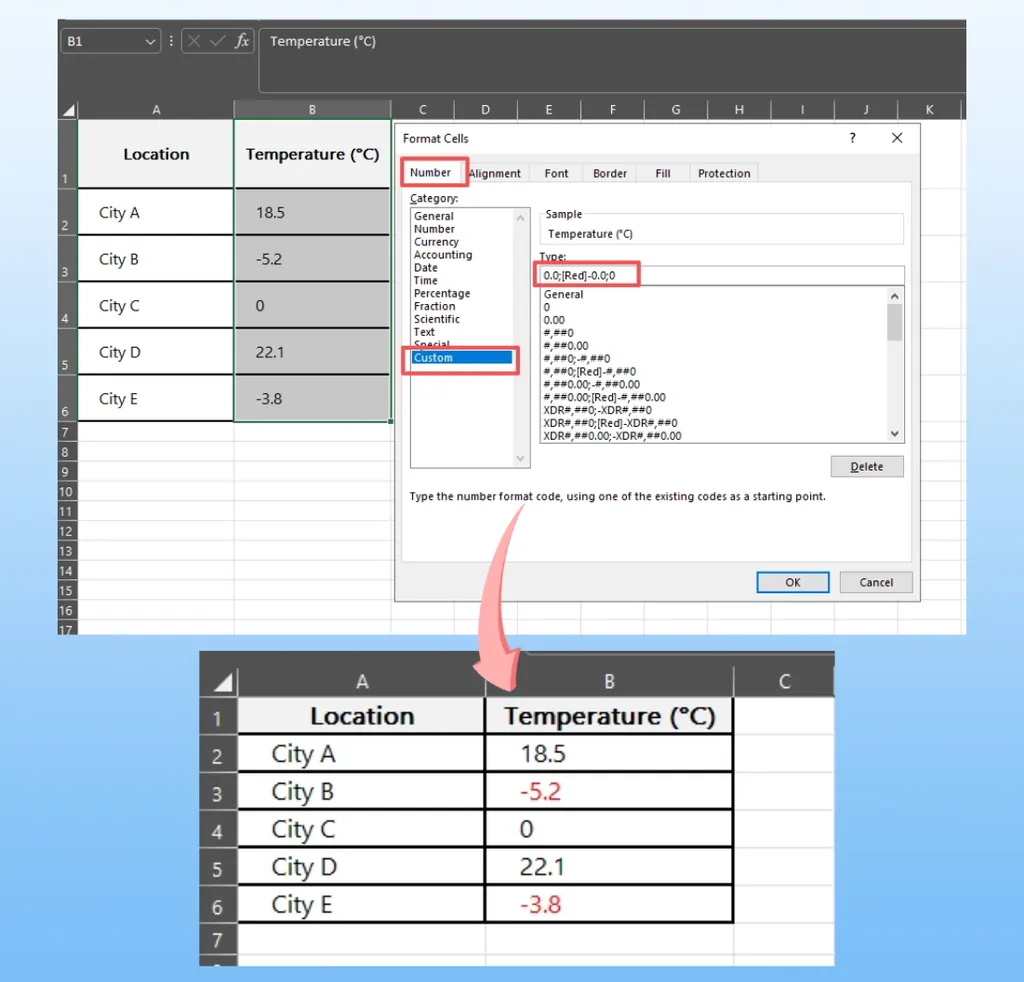Open the Name Box dropdown arrow
Image resolution: width=1024 pixels, height=982 pixels.
tap(151, 41)
